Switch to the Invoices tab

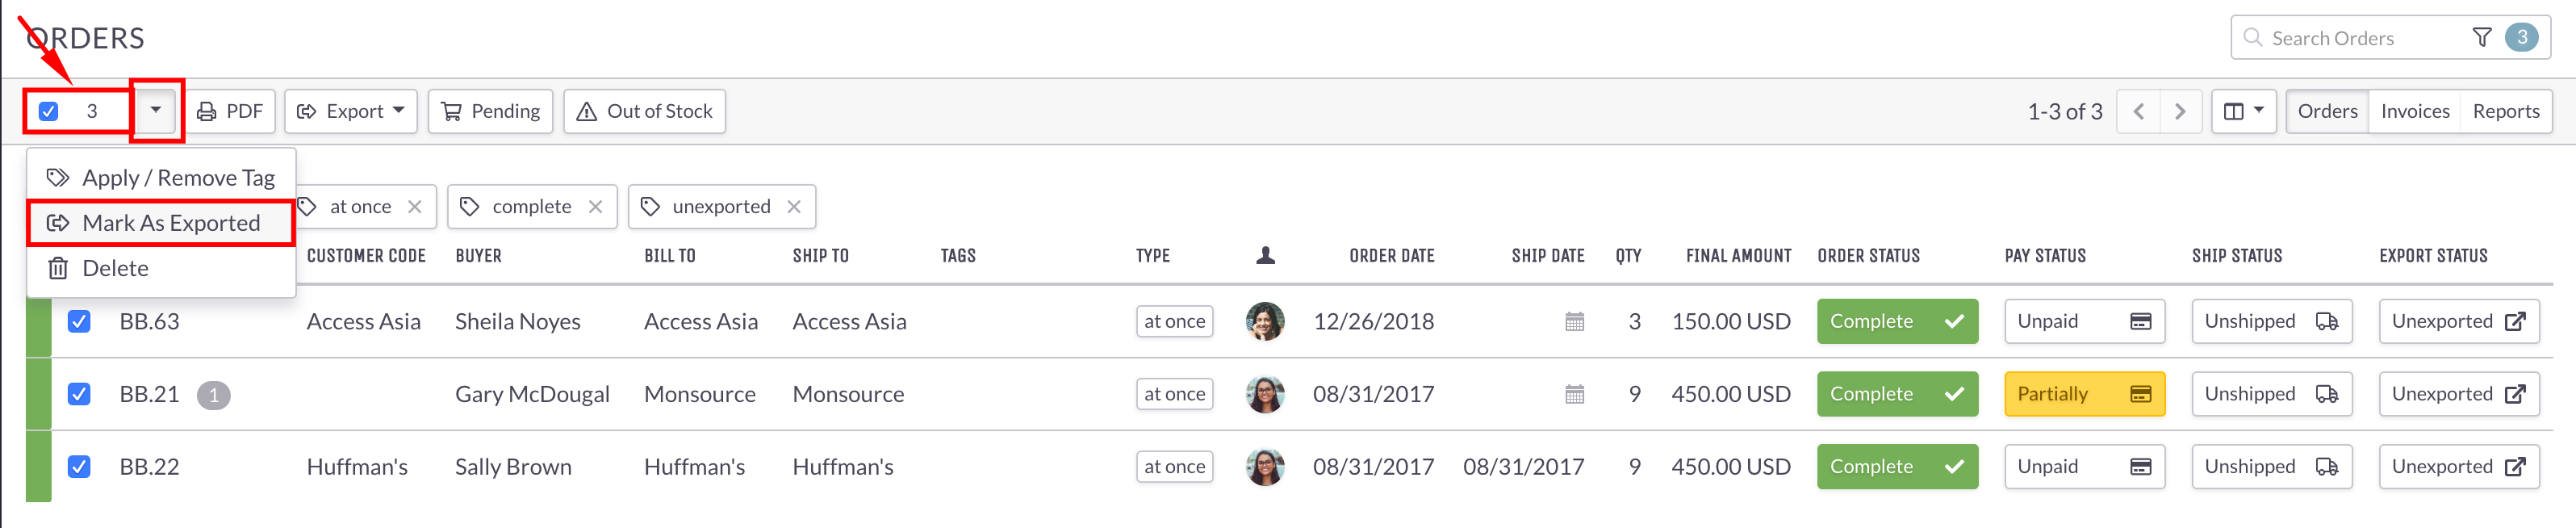click(x=2414, y=111)
